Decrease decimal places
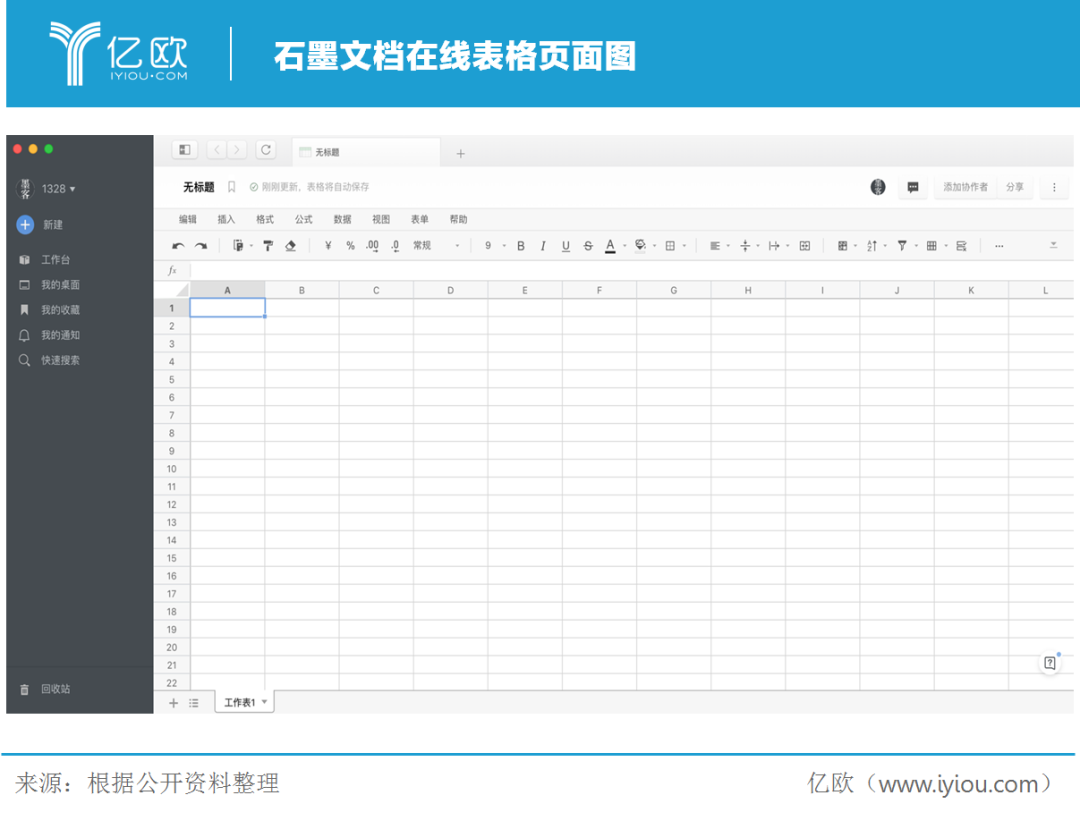This screenshot has height=829, width=1080. click(395, 246)
